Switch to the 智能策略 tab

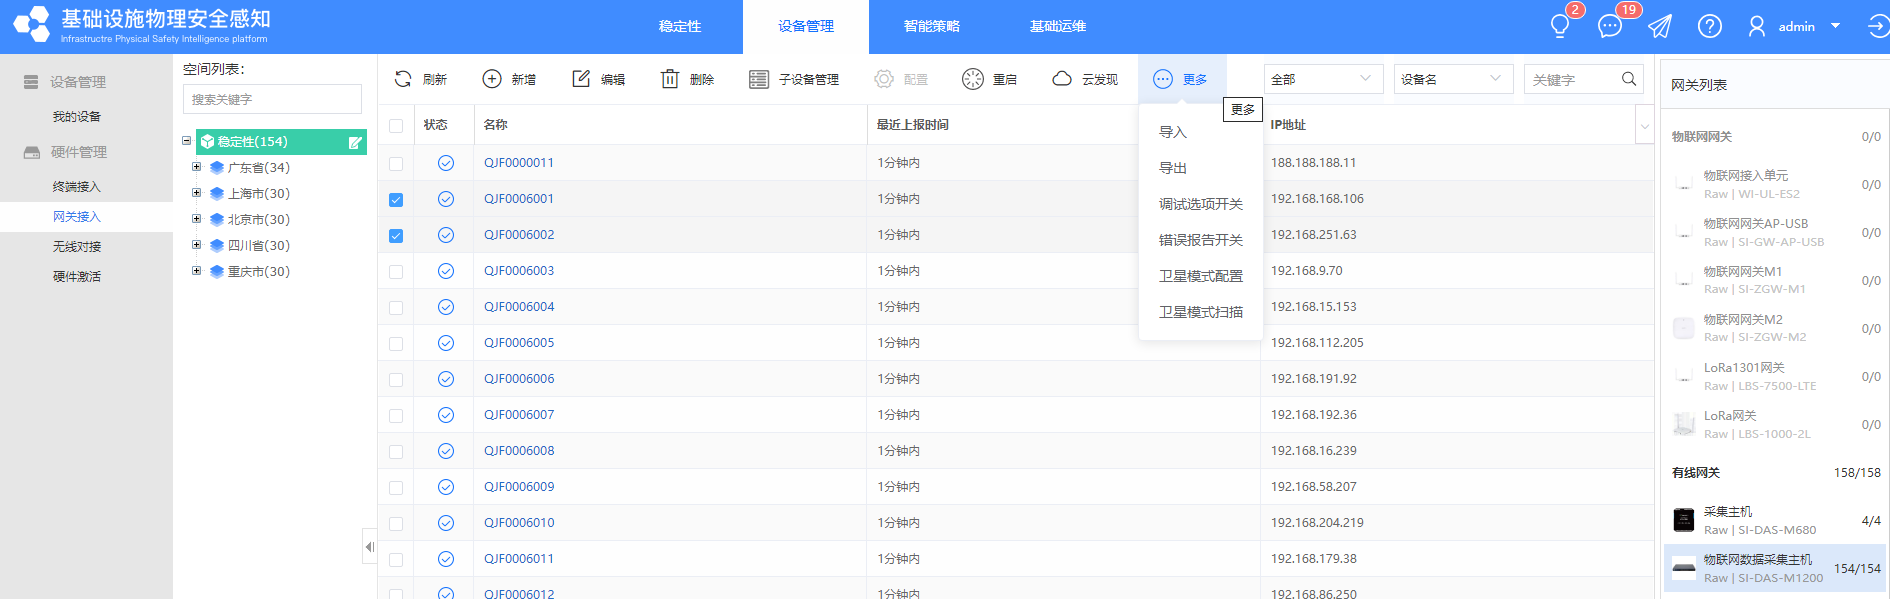(x=931, y=26)
